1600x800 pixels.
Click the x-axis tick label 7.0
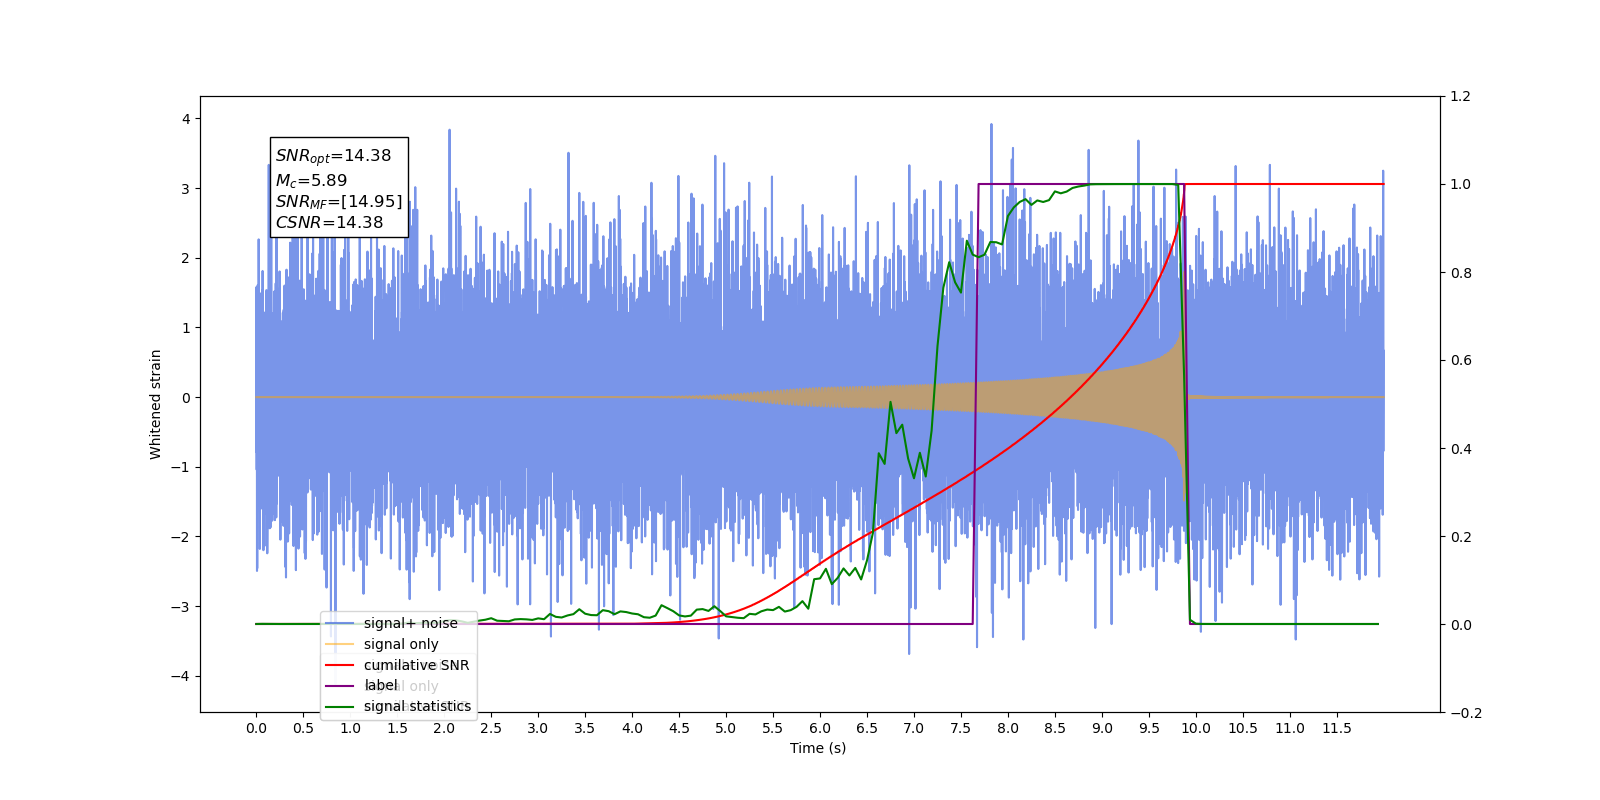914,728
